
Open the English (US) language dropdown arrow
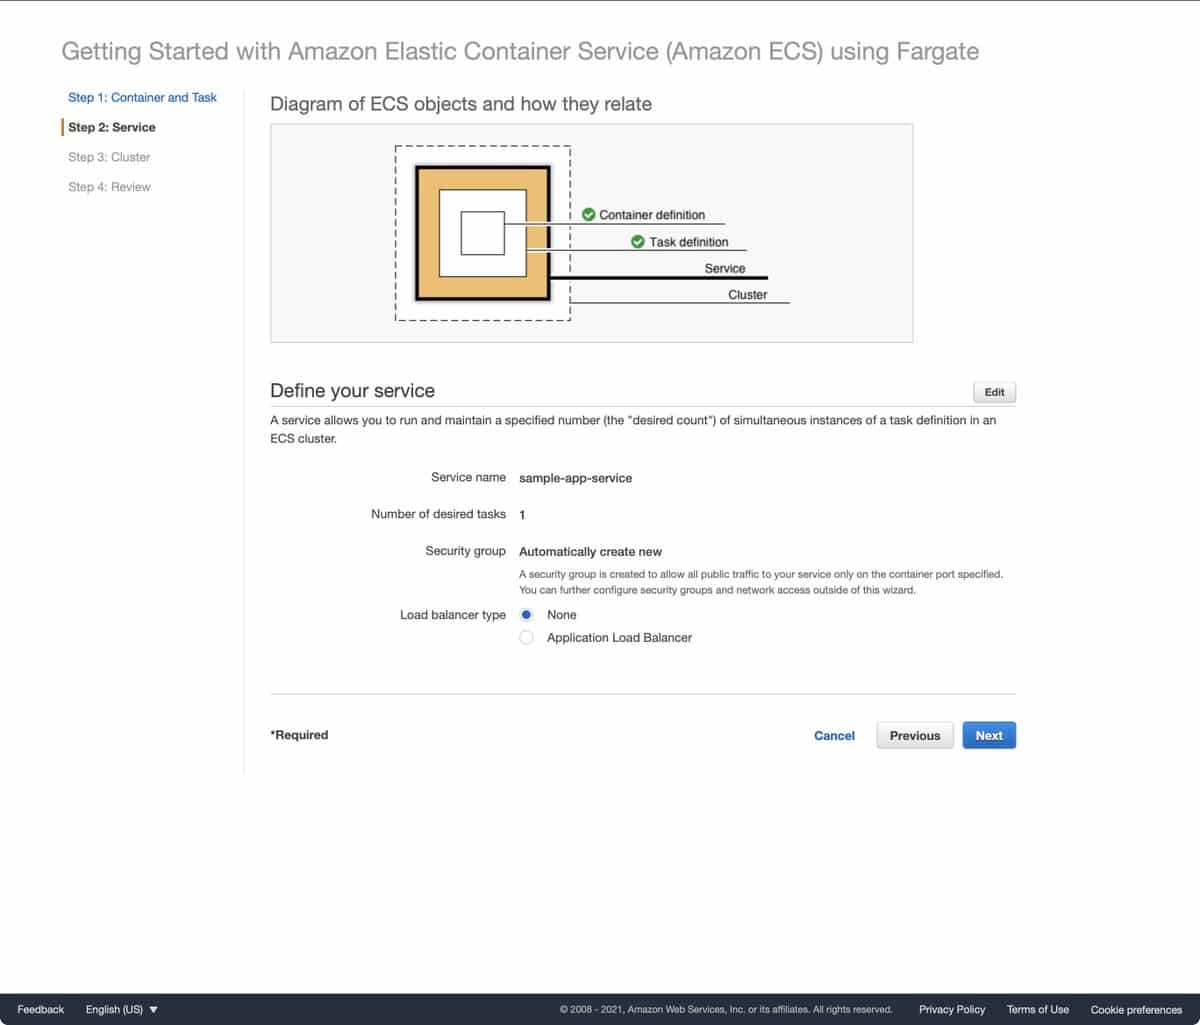coord(153,1009)
